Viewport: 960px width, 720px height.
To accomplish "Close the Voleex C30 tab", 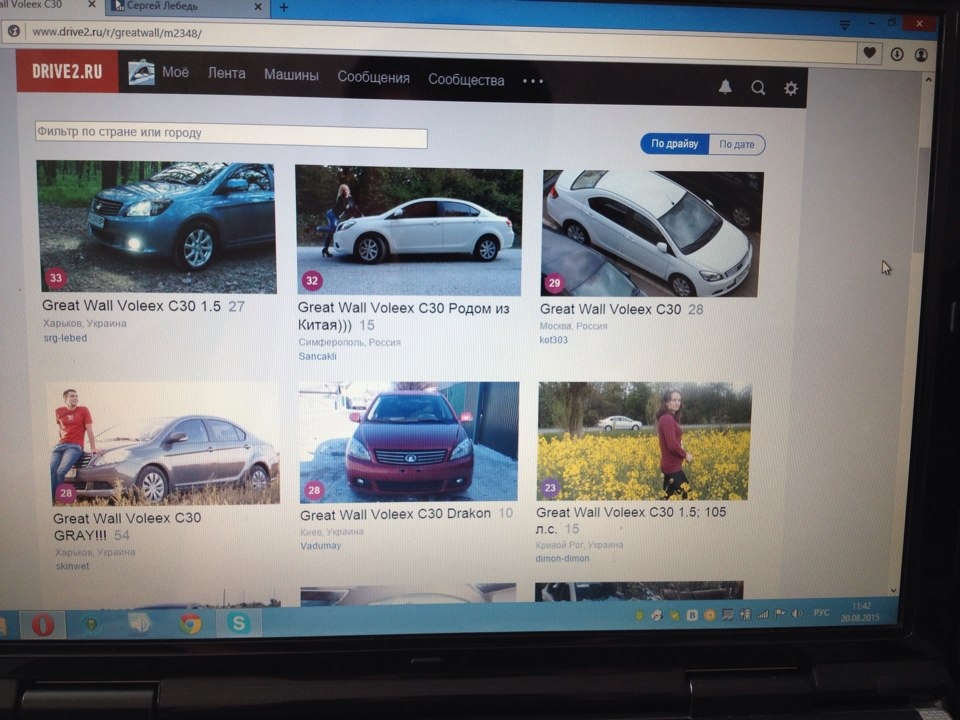I will click(x=91, y=4).
